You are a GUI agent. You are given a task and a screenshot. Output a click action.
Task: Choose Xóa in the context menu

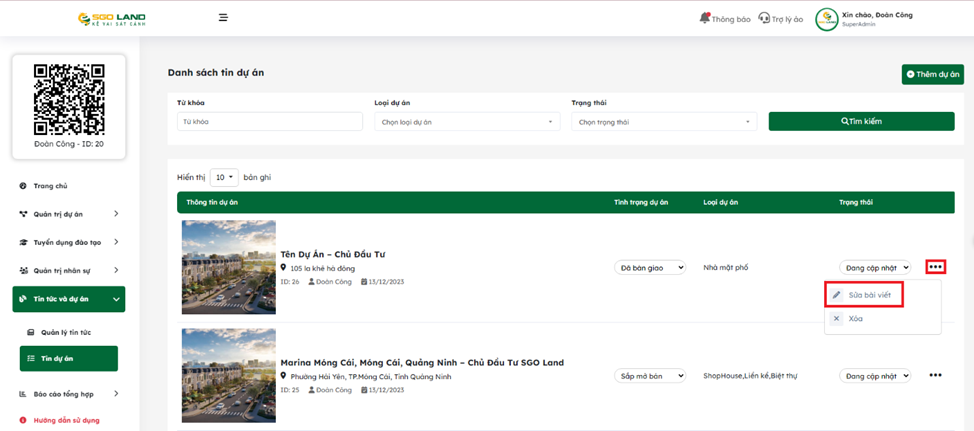click(855, 319)
